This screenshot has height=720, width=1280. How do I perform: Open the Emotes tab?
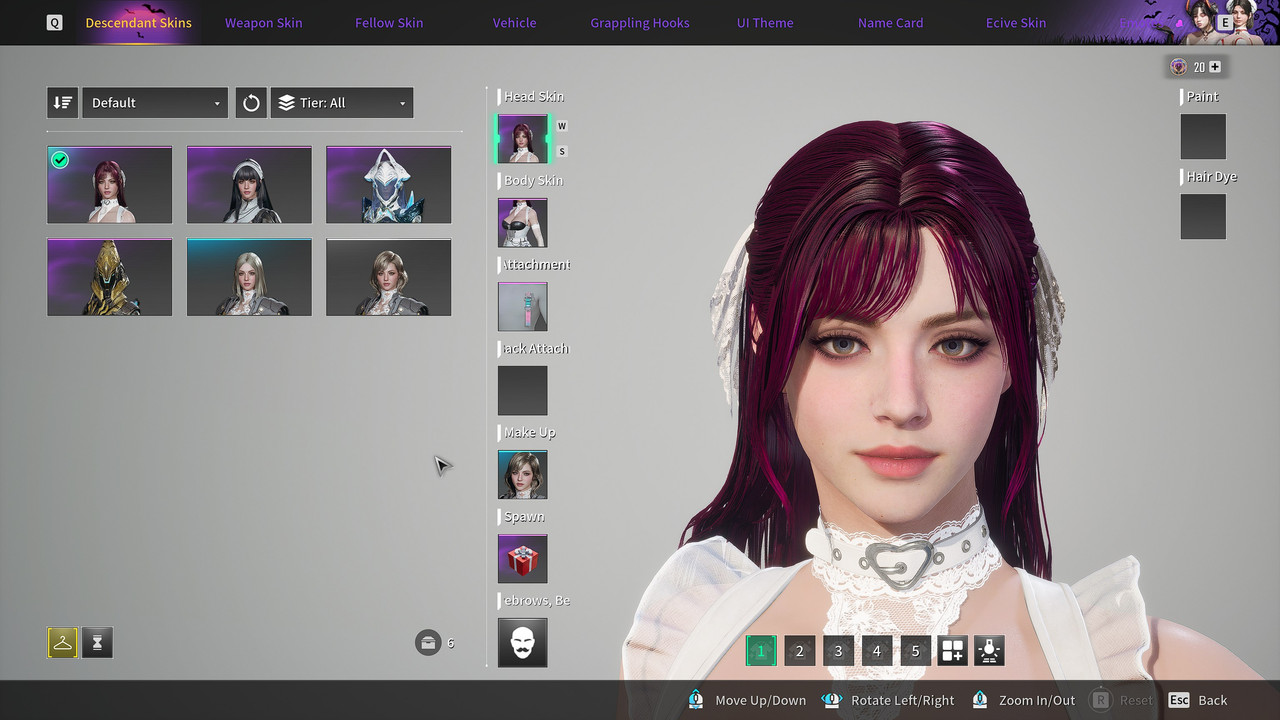pyautogui.click(x=1140, y=22)
